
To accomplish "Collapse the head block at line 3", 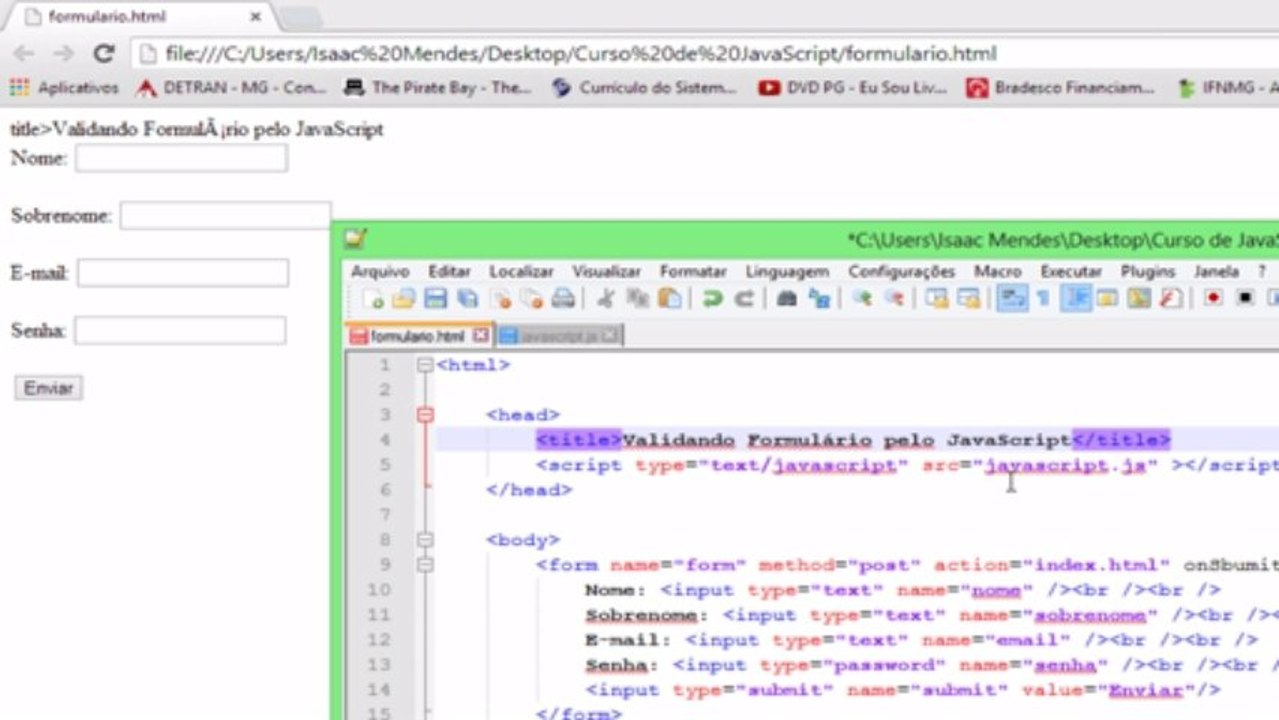I will pyautogui.click(x=425, y=415).
